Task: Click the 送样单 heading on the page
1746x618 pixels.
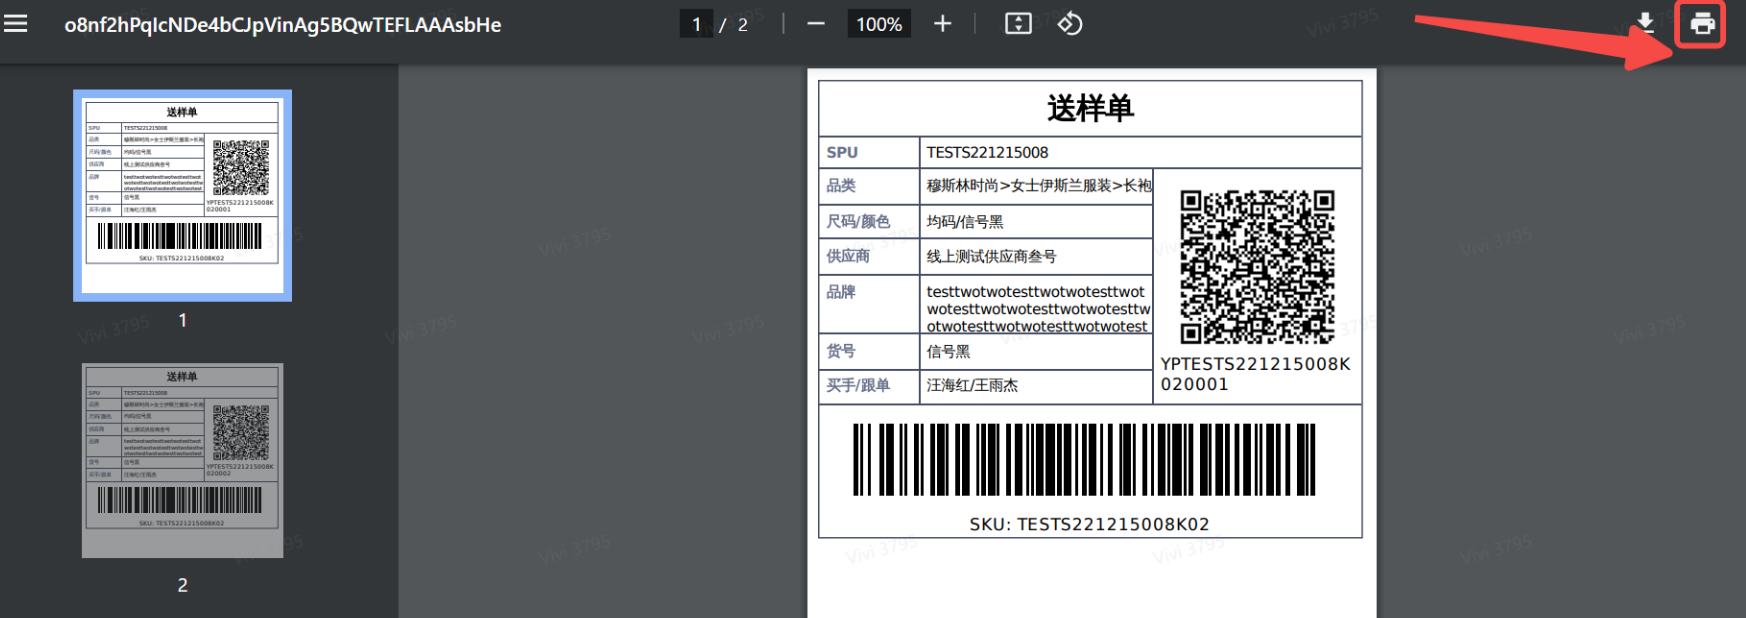Action: (1090, 108)
